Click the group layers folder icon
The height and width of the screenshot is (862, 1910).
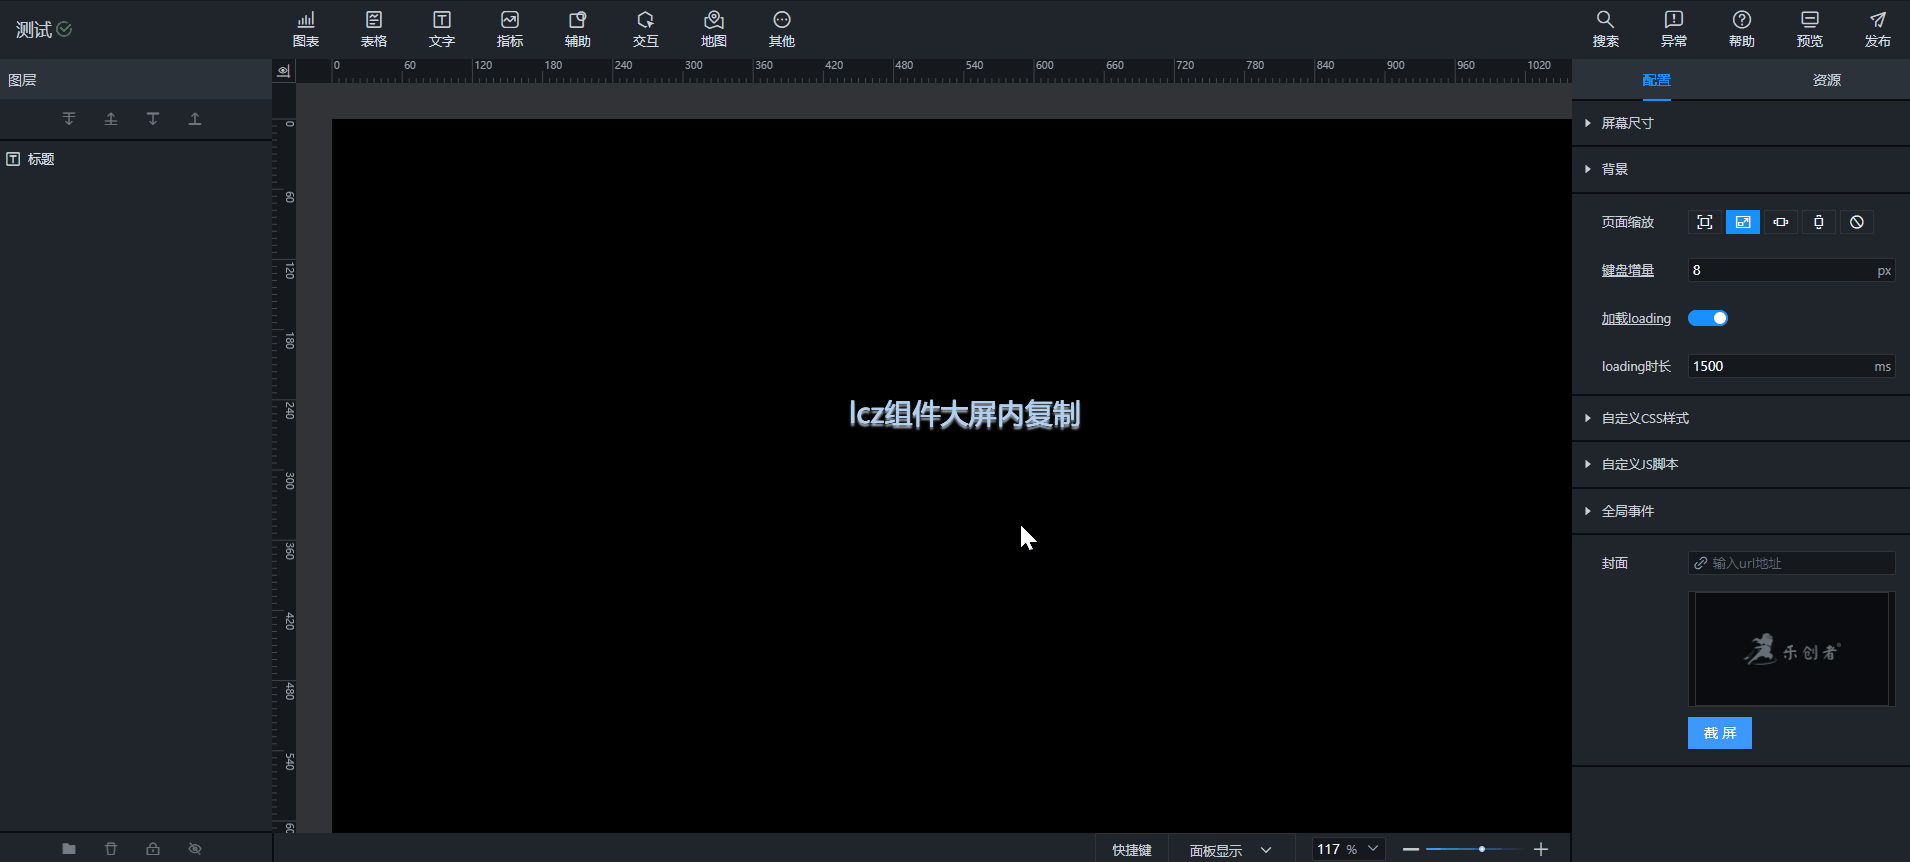point(69,849)
